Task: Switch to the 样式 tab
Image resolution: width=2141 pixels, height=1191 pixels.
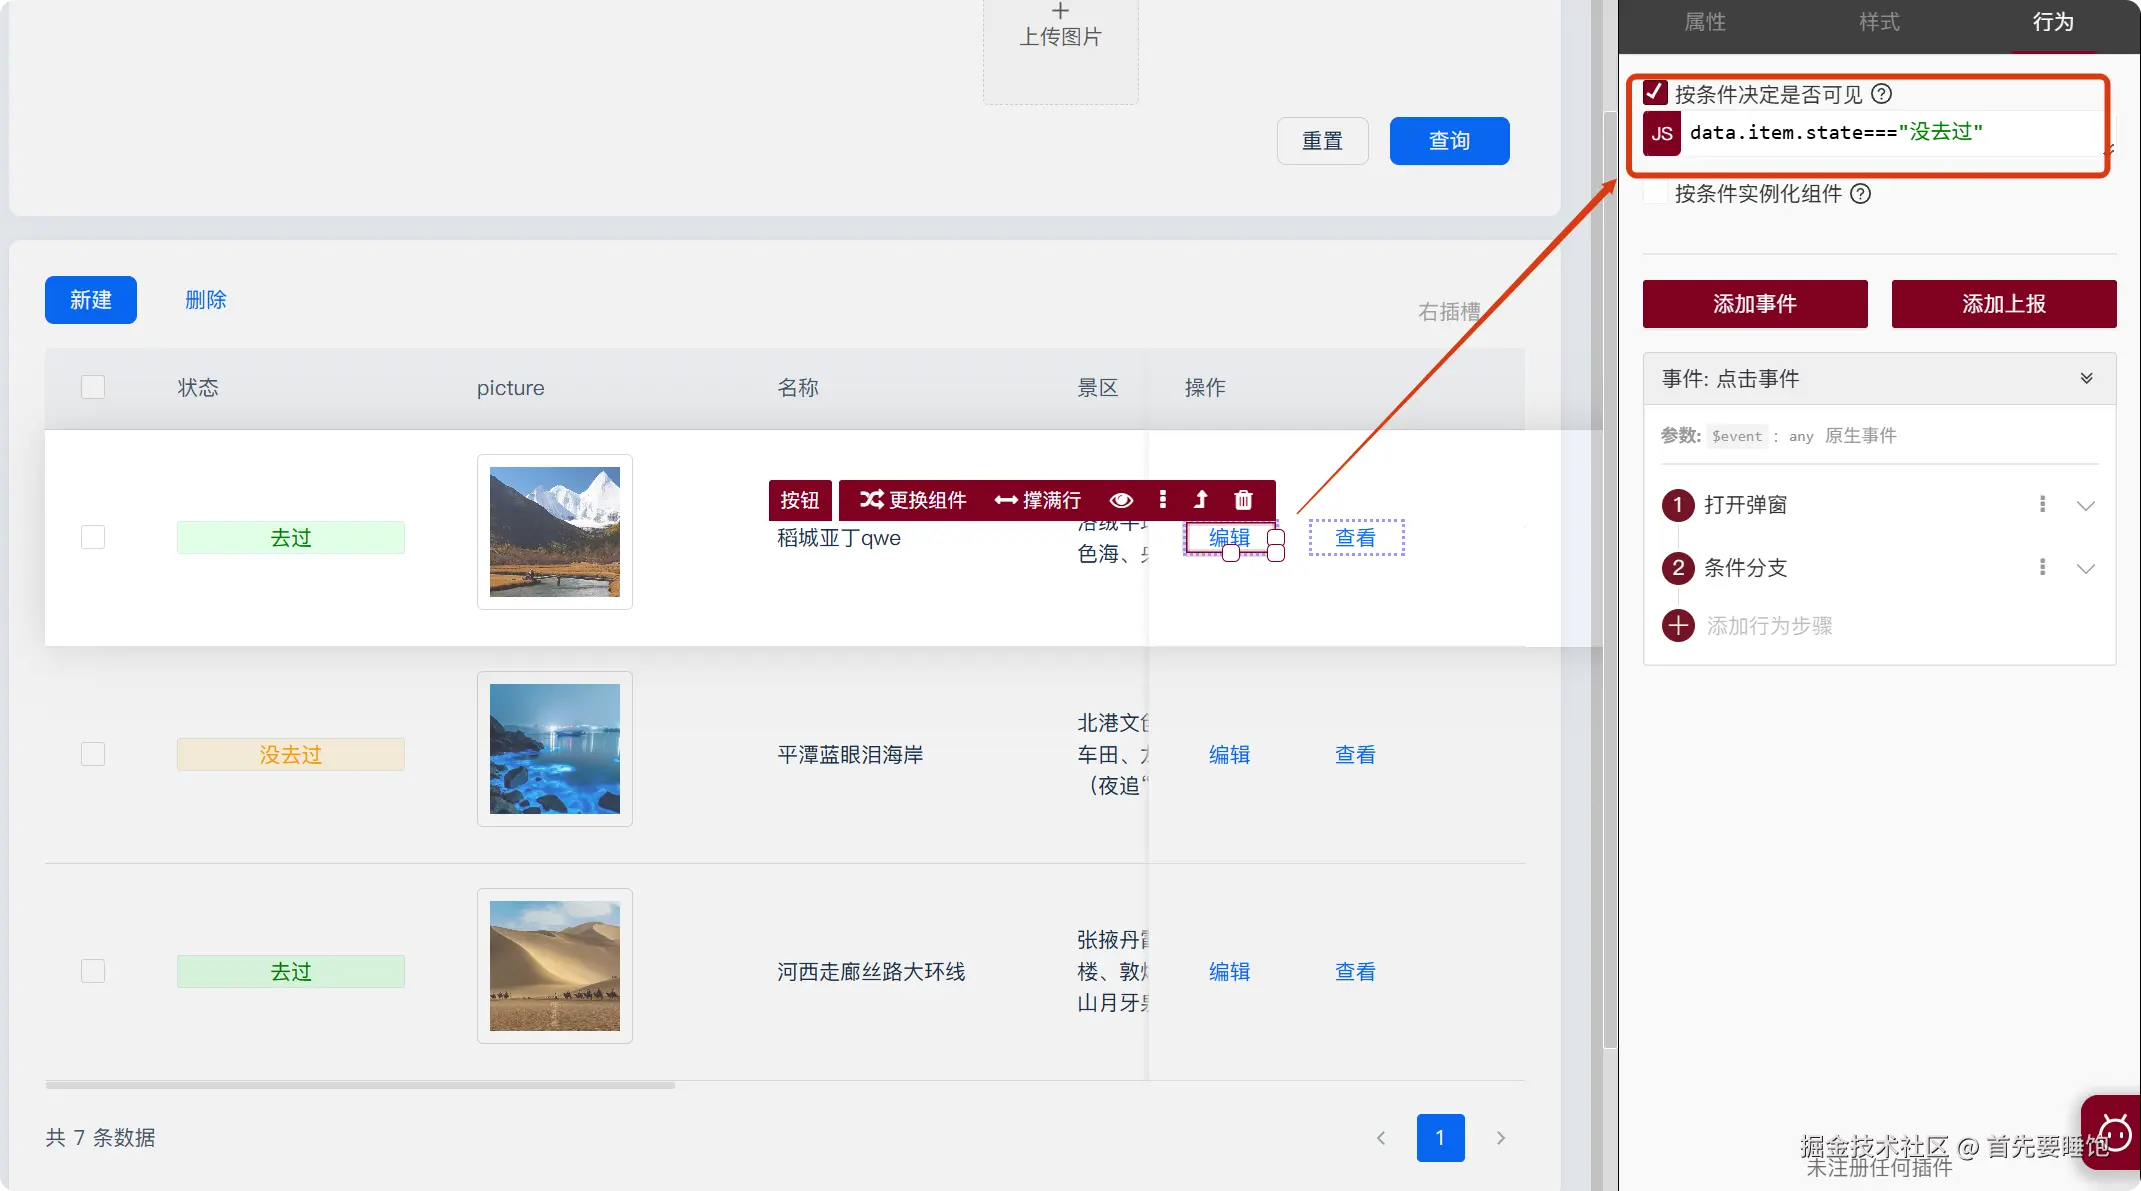Action: coord(1879,22)
